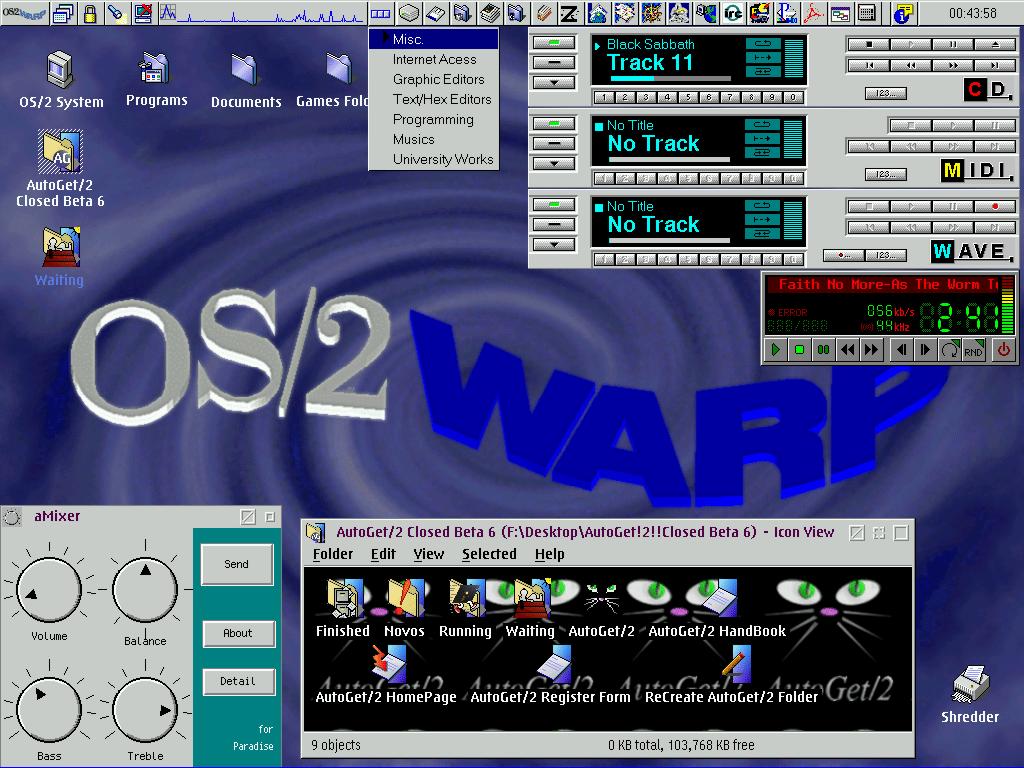
Task: Toggle RND random play in MP3 player
Action: click(x=973, y=350)
